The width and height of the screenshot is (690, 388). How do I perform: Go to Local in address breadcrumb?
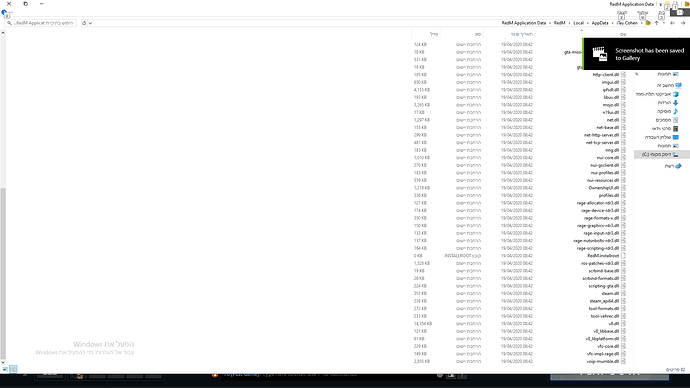[578, 23]
